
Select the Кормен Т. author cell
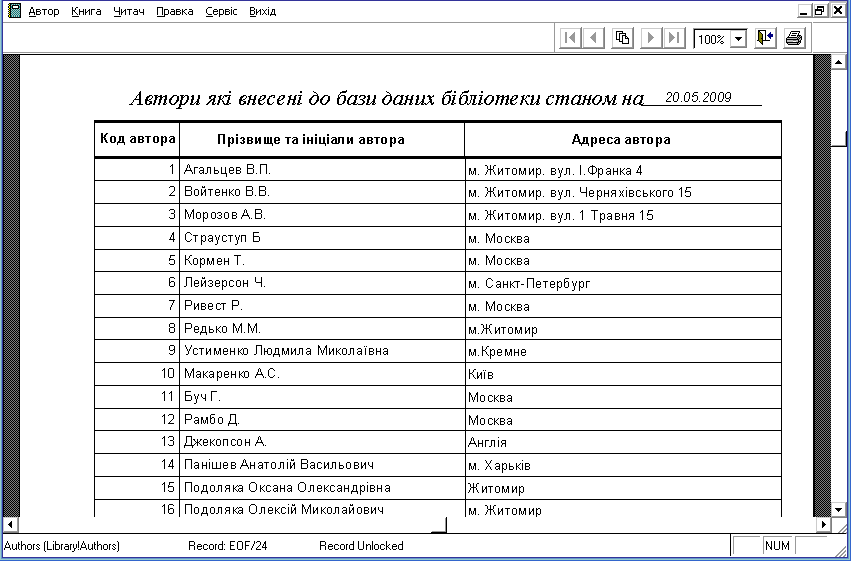pyautogui.click(x=322, y=260)
